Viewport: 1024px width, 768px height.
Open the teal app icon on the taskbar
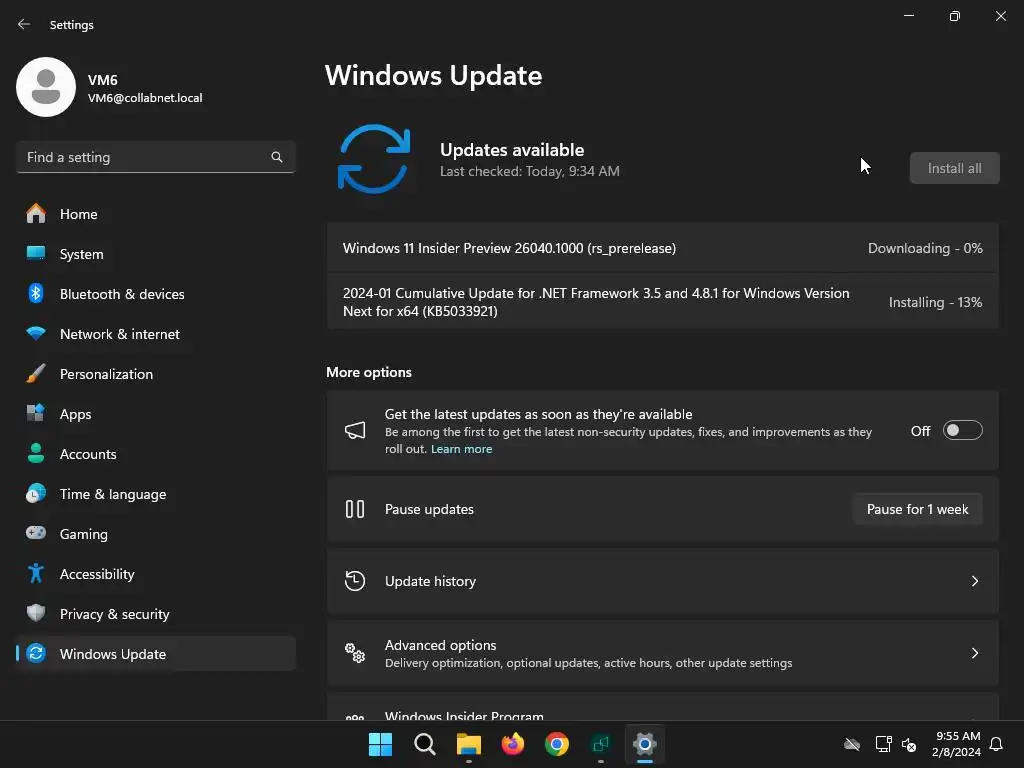[600, 744]
